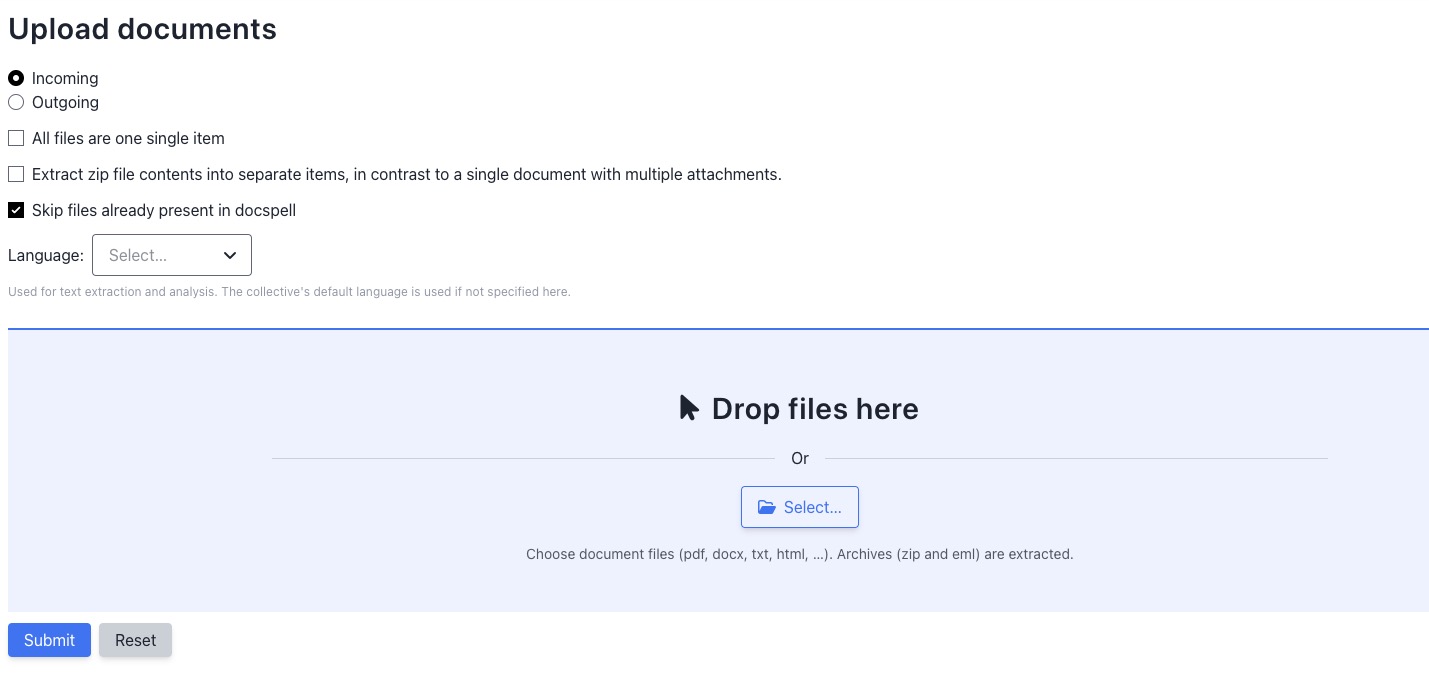Check the zip file extraction option

(16, 174)
